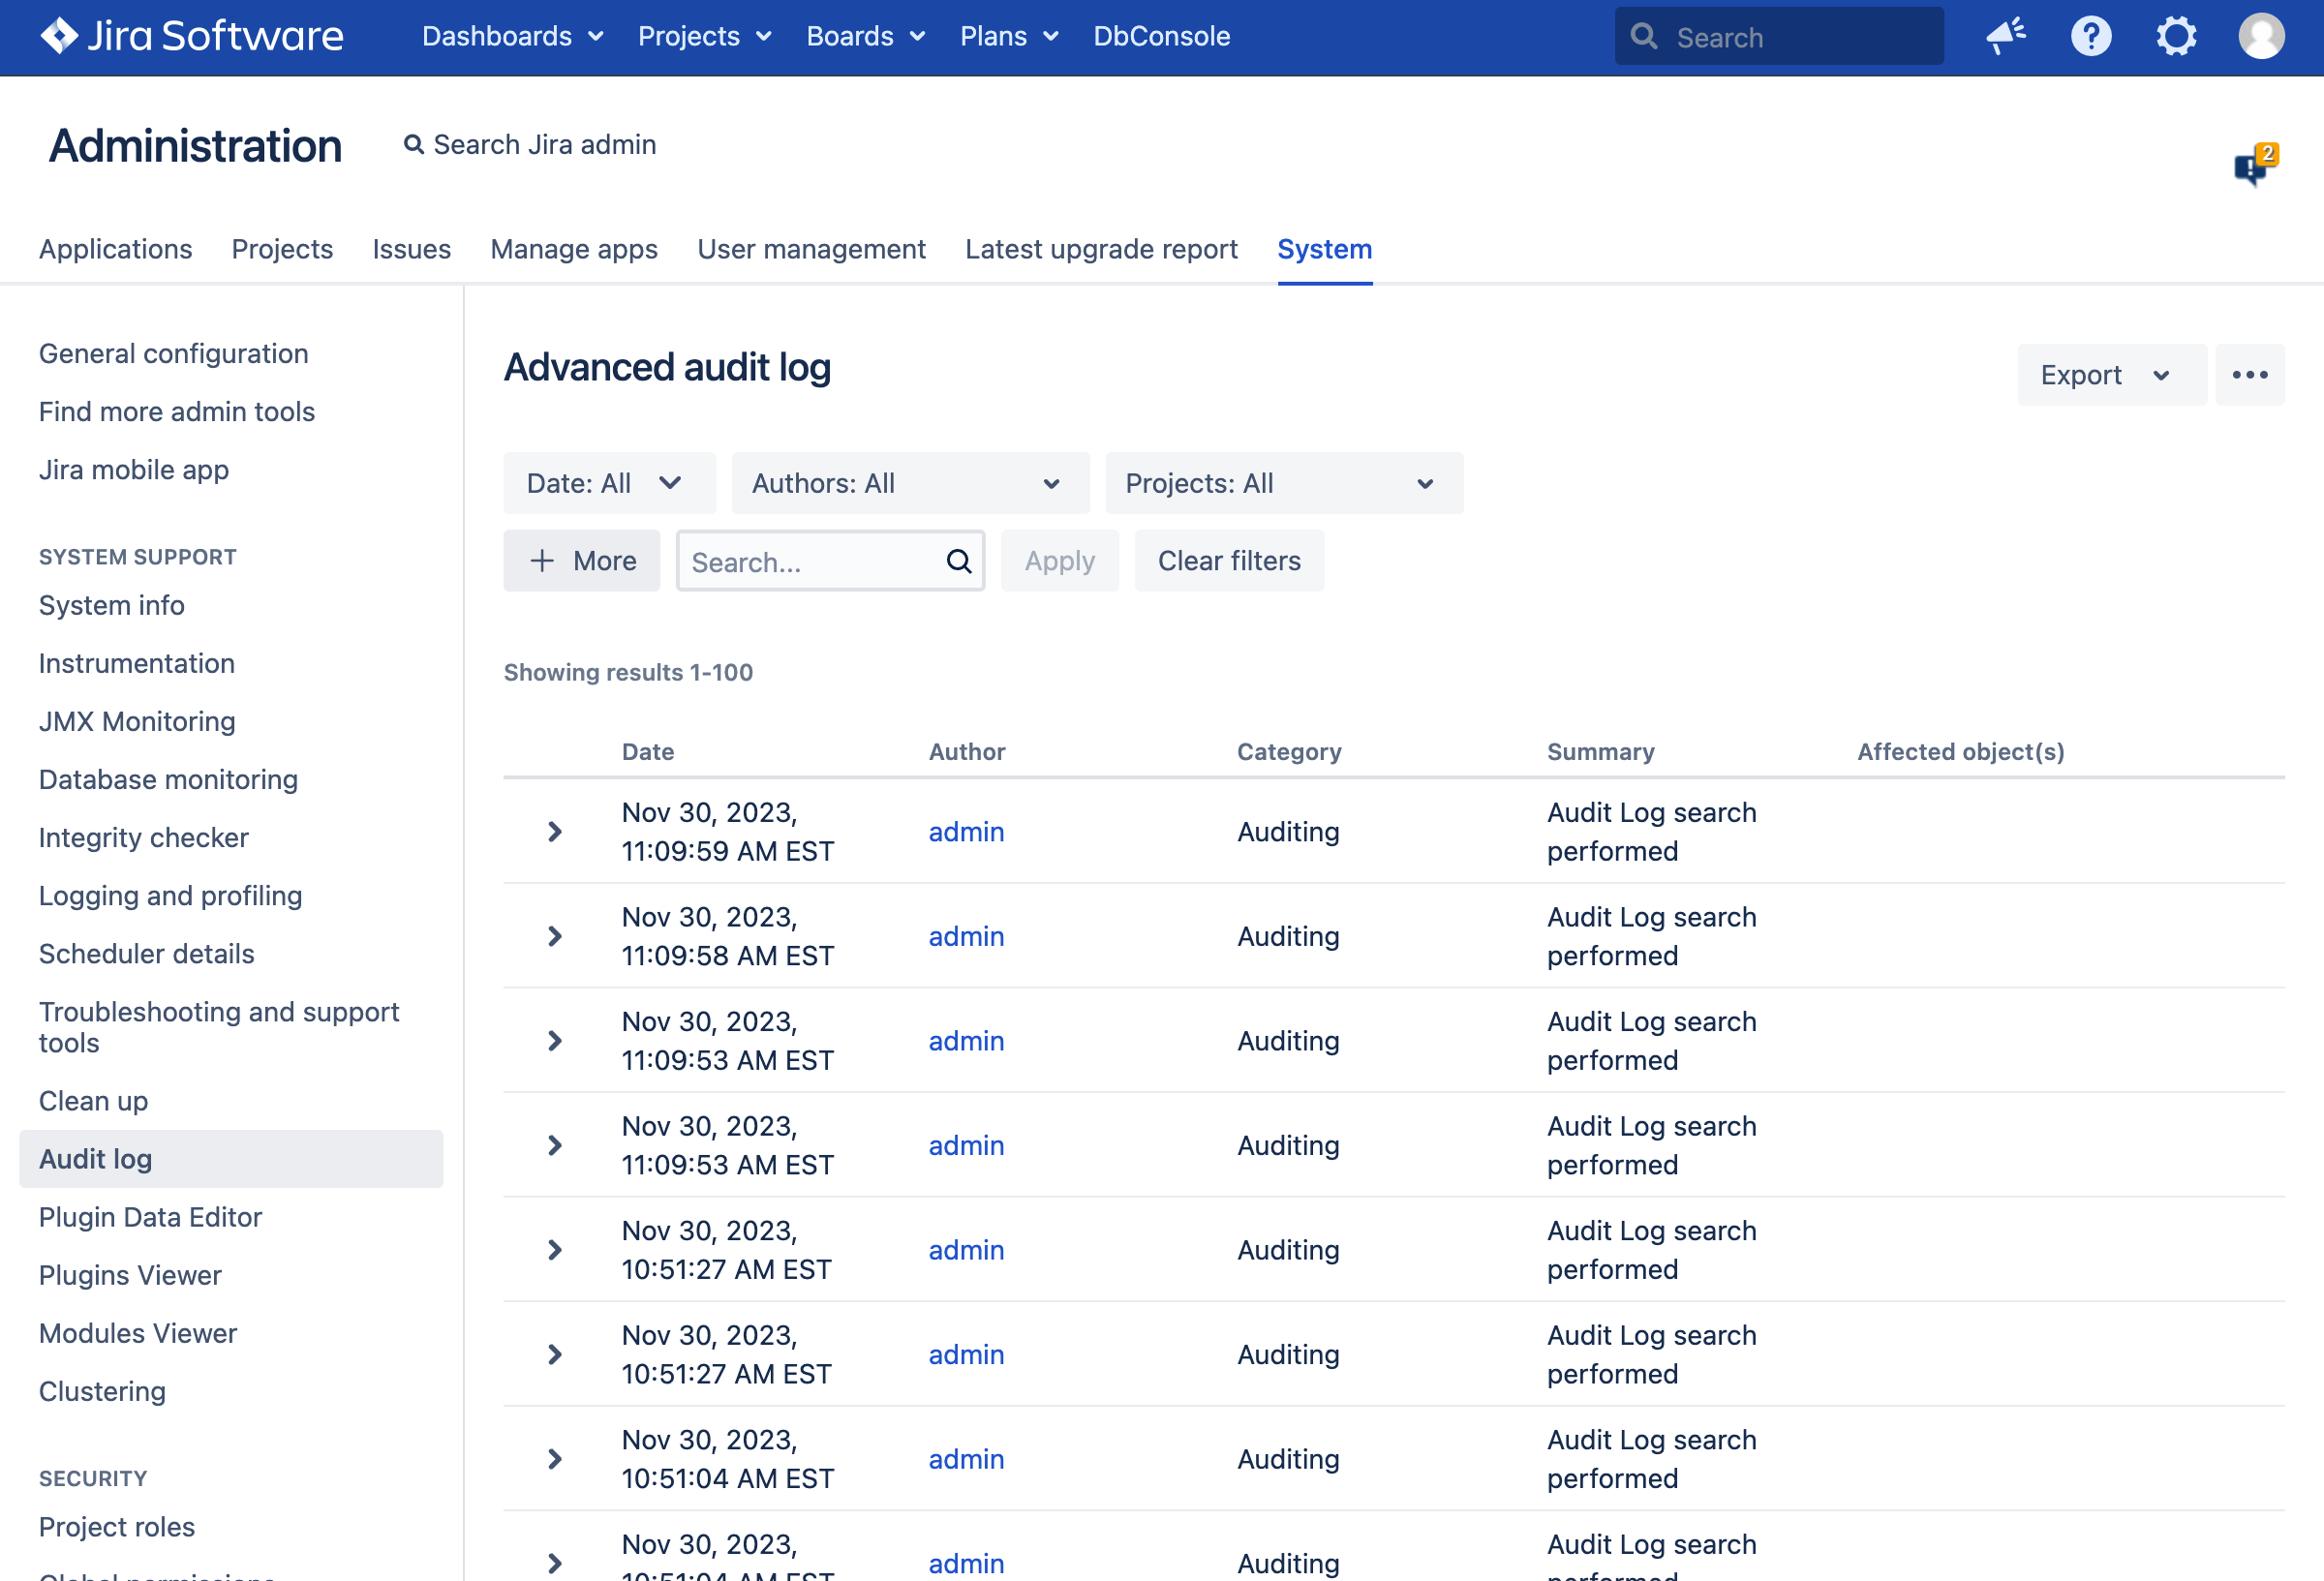
Task: Expand the 10:51:04 AM audit log row
Action: click(x=555, y=1459)
